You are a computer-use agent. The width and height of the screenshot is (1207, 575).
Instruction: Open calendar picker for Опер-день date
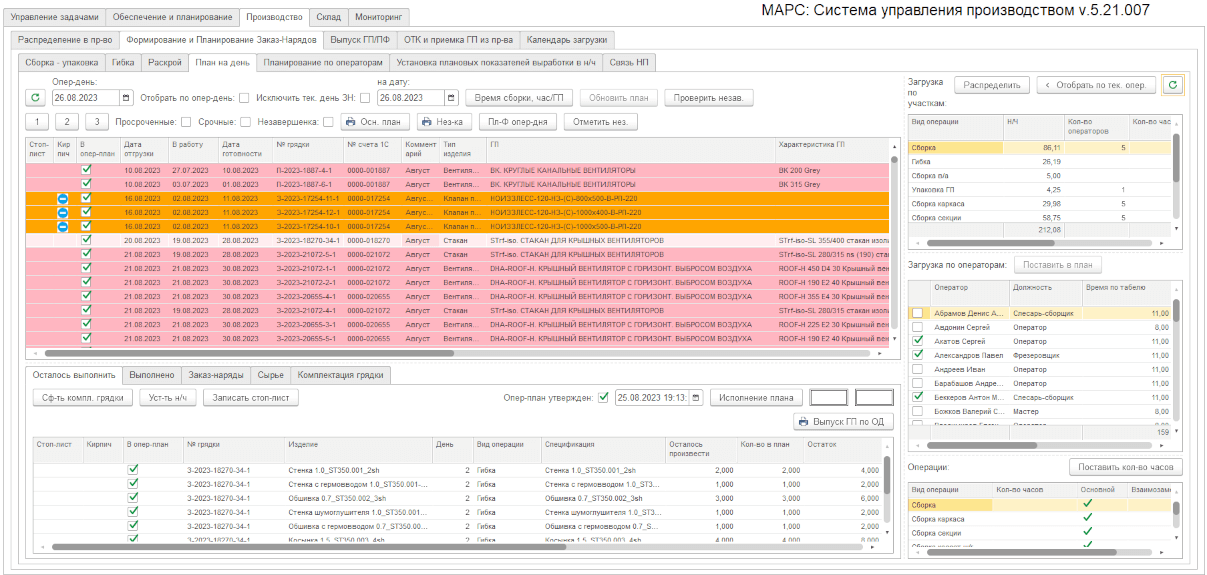click(126, 98)
